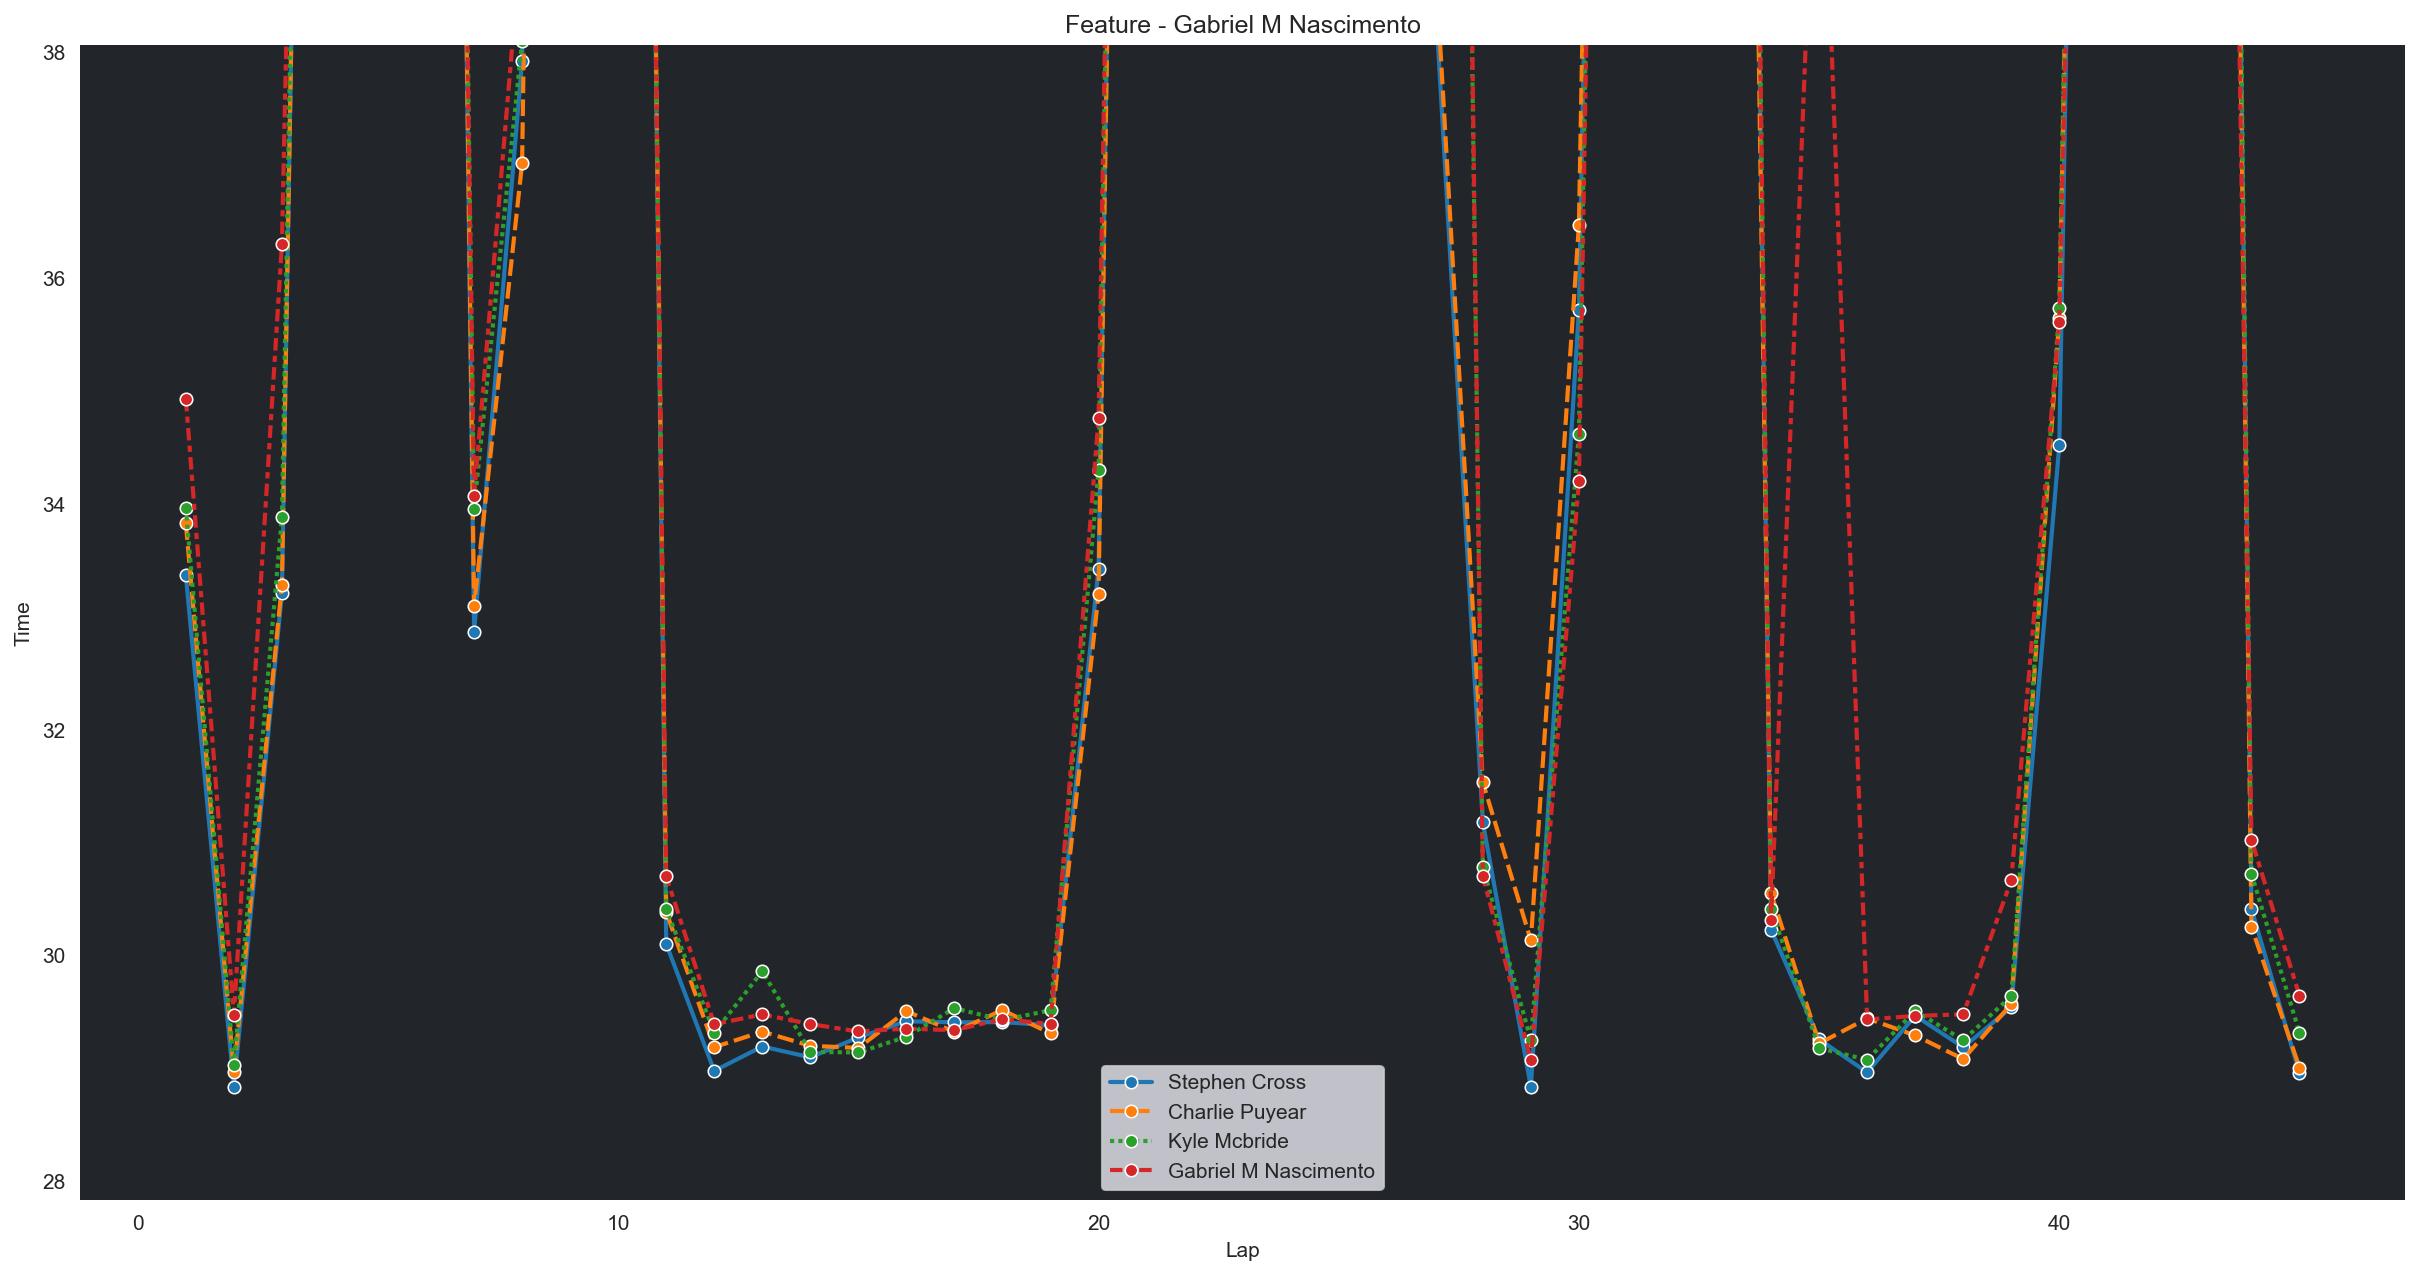Image resolution: width=2420 pixels, height=1276 pixels.
Task: Click red data point at lap 3
Action: click(x=282, y=244)
